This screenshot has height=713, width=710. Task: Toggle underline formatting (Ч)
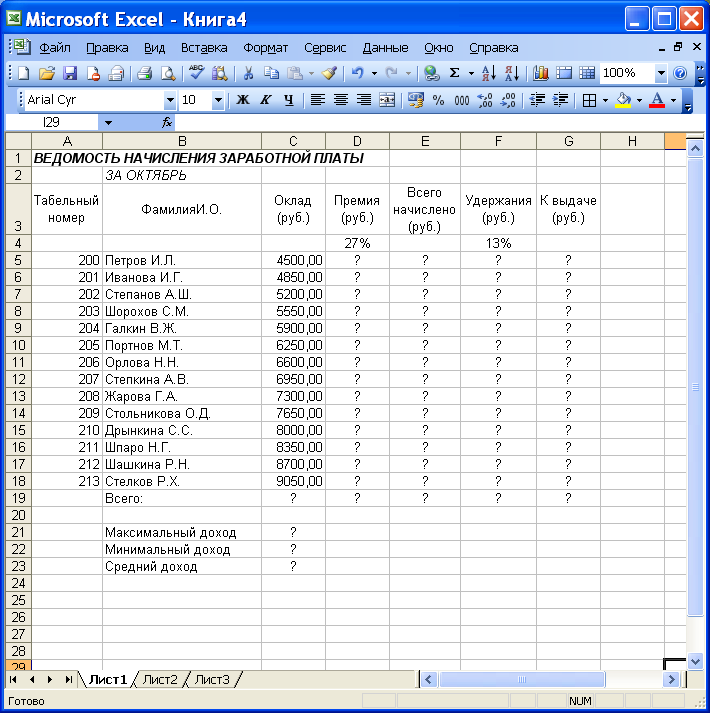[289, 100]
